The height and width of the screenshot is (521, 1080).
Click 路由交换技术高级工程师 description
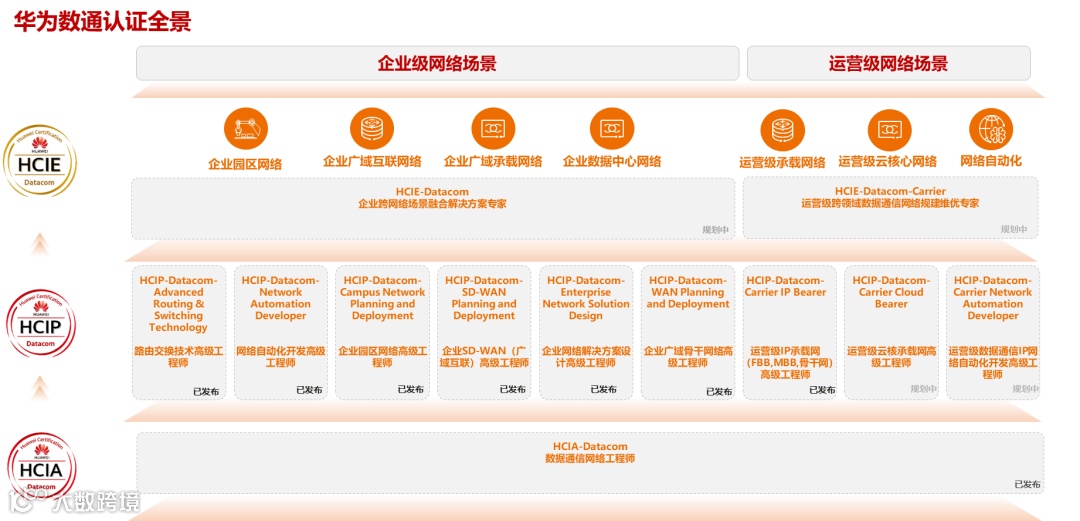pos(178,357)
